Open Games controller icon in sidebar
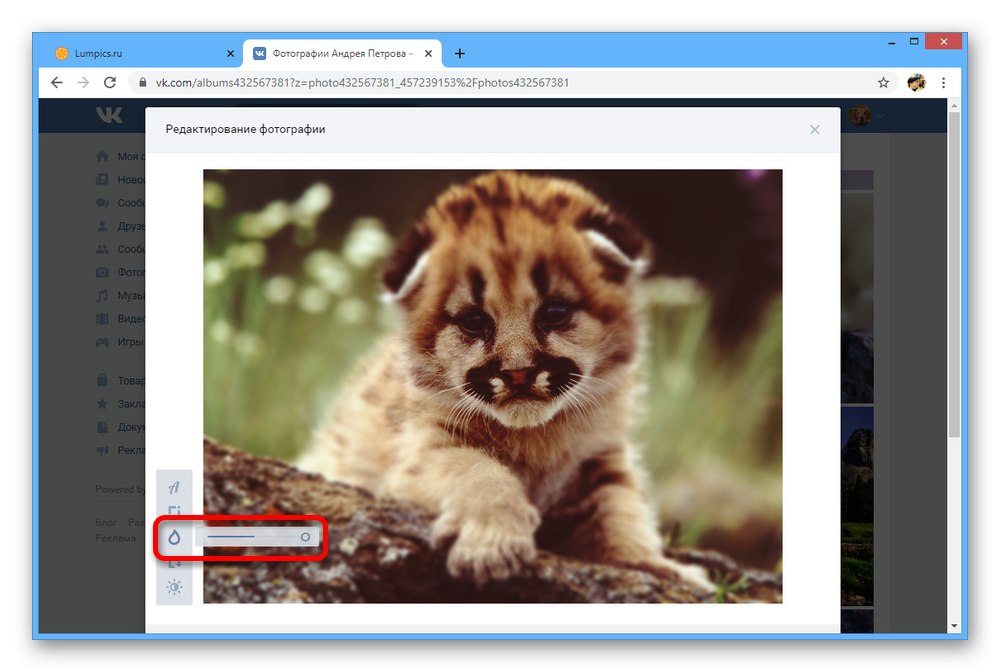The width and height of the screenshot is (1000, 672). [x=102, y=342]
